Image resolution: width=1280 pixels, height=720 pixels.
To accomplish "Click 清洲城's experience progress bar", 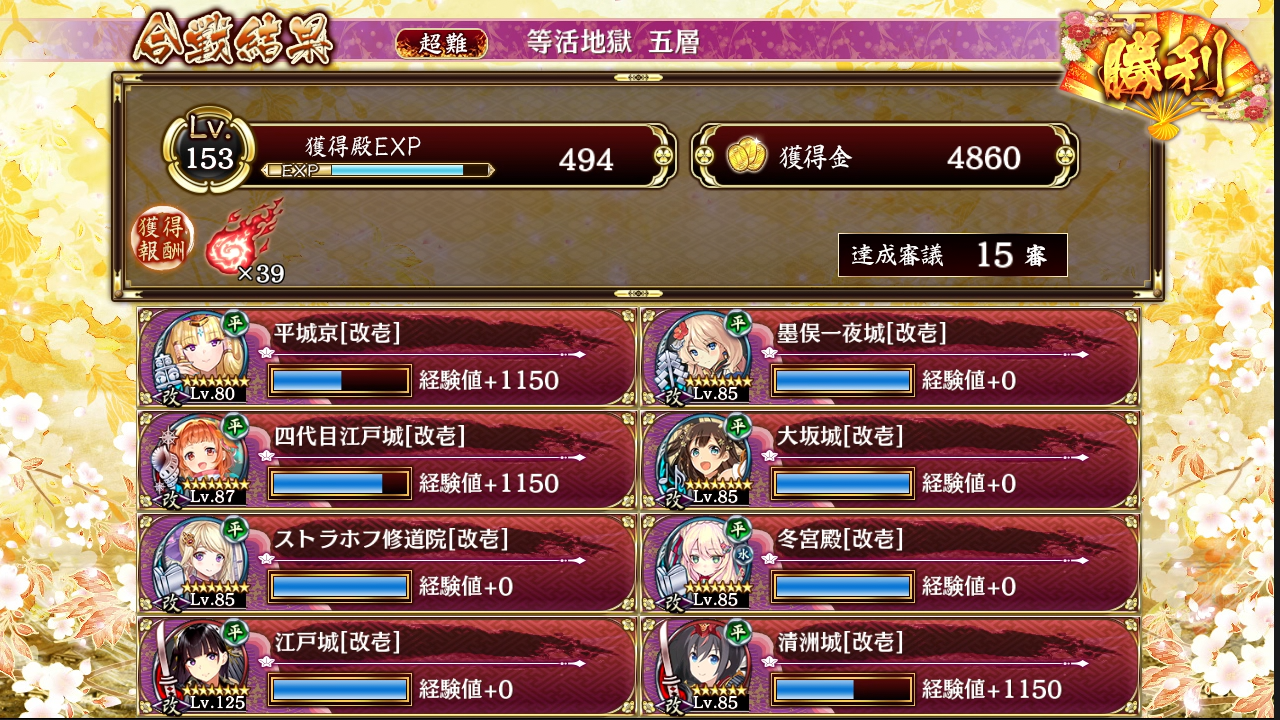I will (843, 689).
